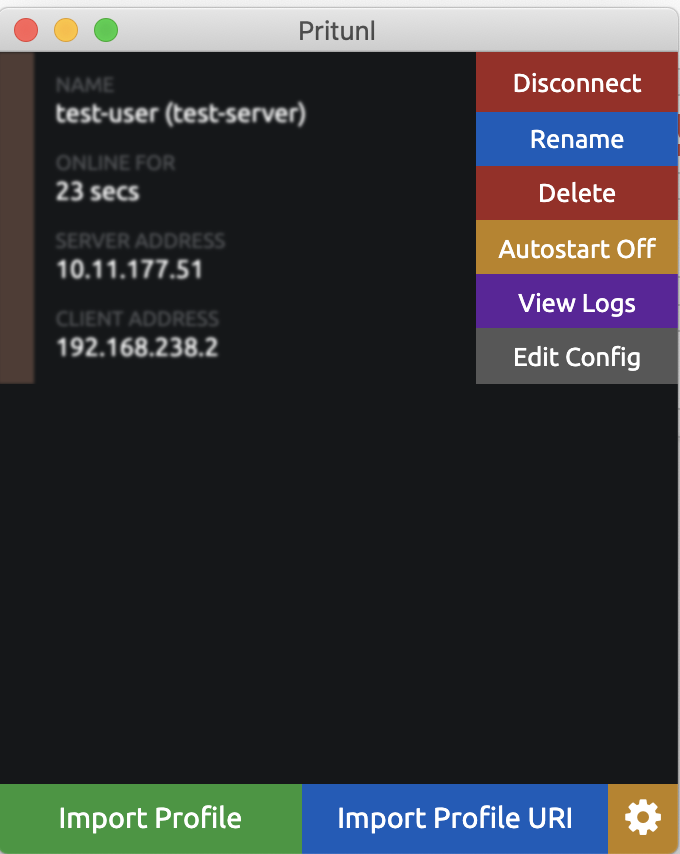Click the online time 23 secs
This screenshot has height=854, width=680.
point(97,192)
